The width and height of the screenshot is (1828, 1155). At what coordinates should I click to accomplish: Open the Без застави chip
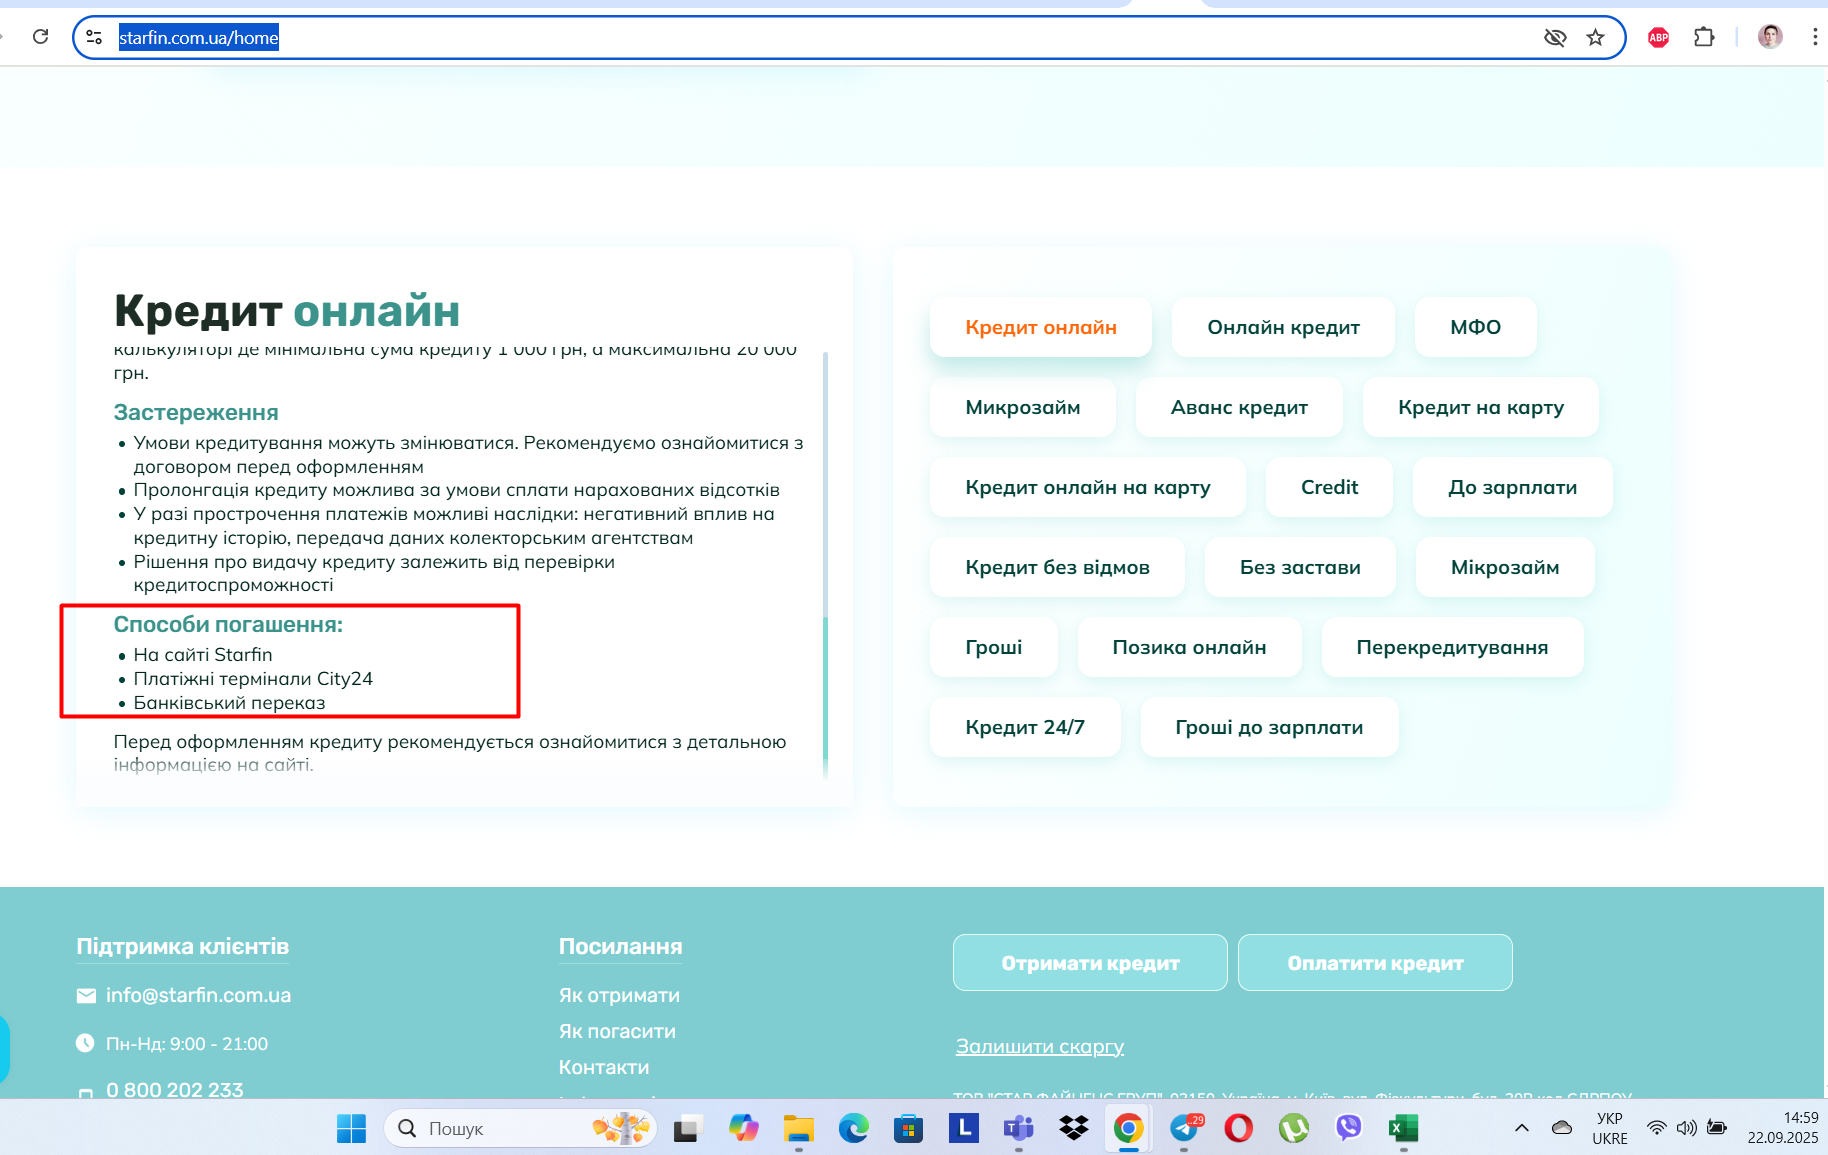[x=1300, y=567]
